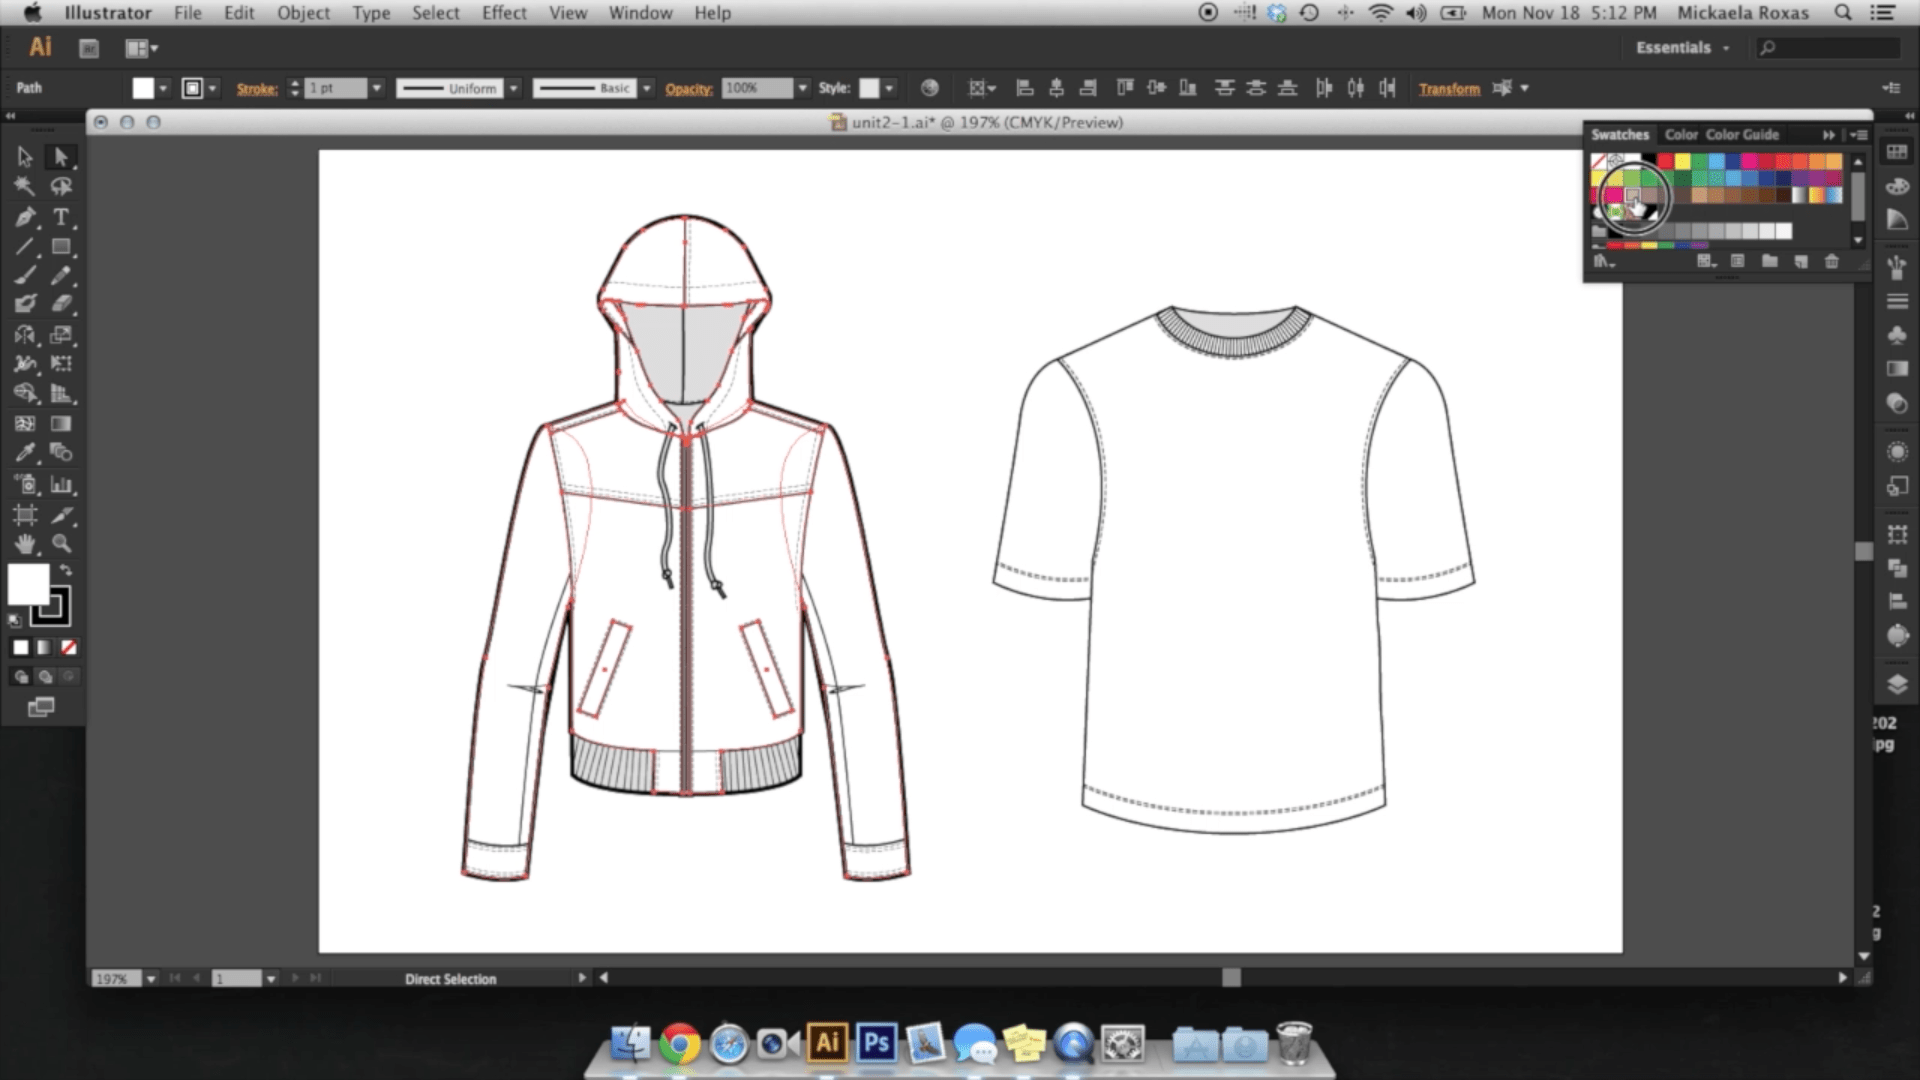Open the stroke weight dropdown
Screen dimensions: 1920x1080
click(377, 88)
